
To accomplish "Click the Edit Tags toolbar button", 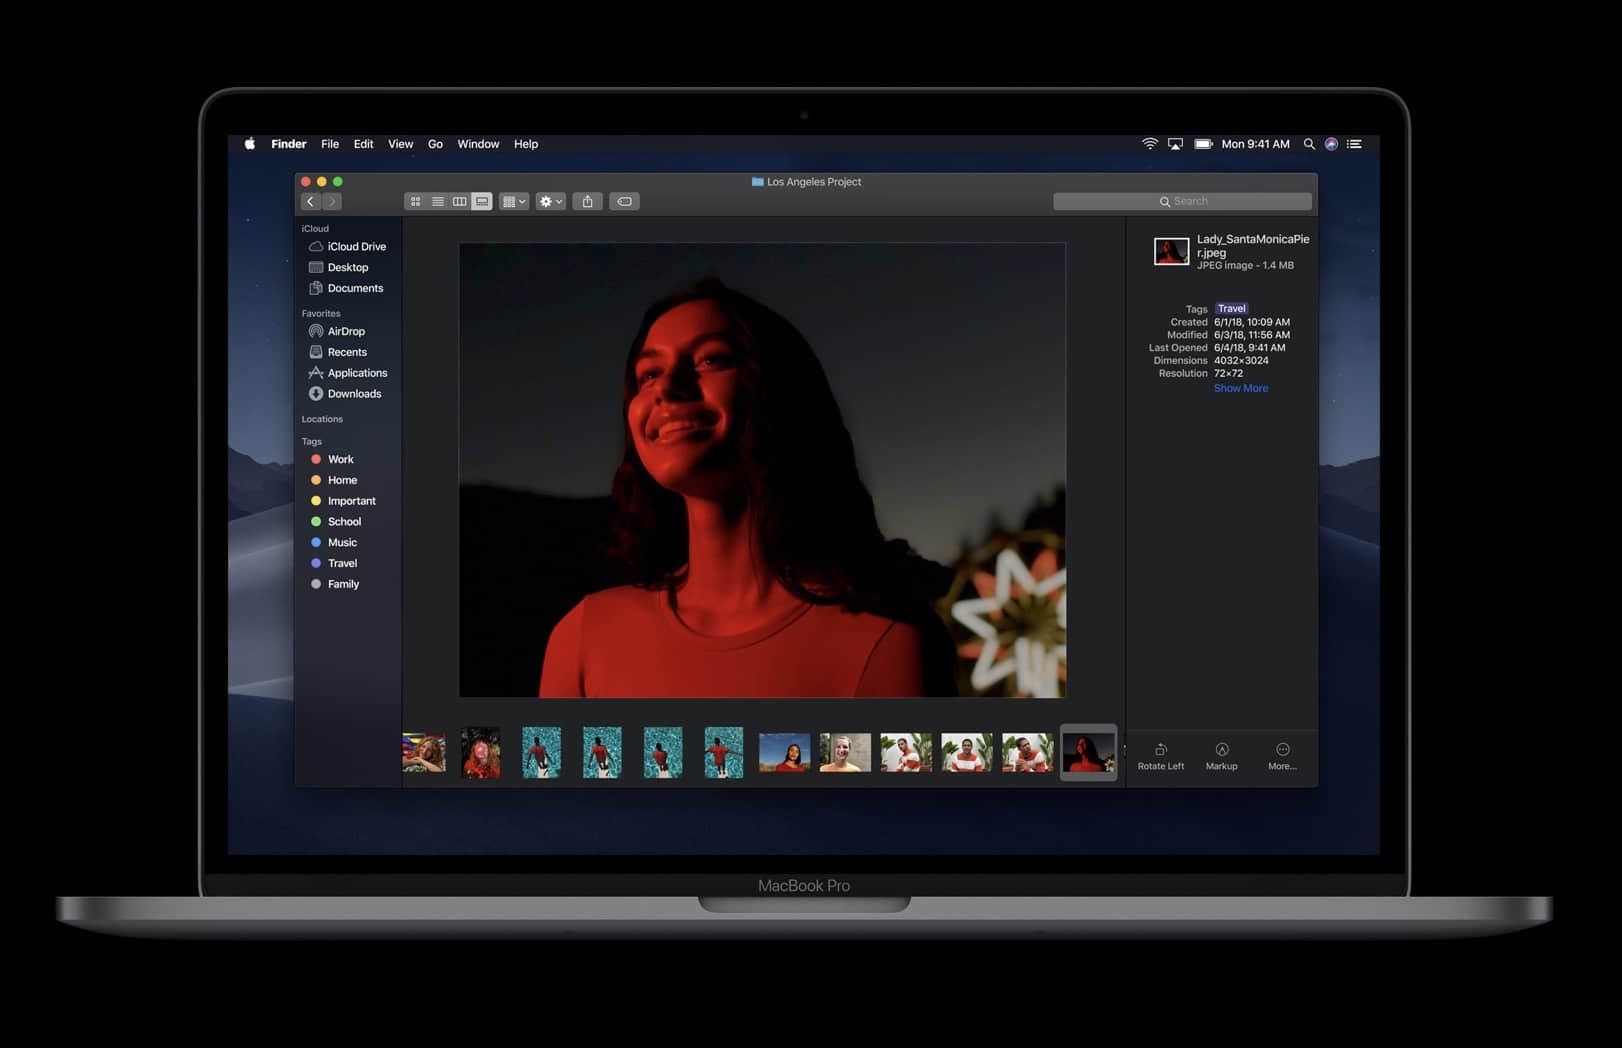I will point(625,202).
